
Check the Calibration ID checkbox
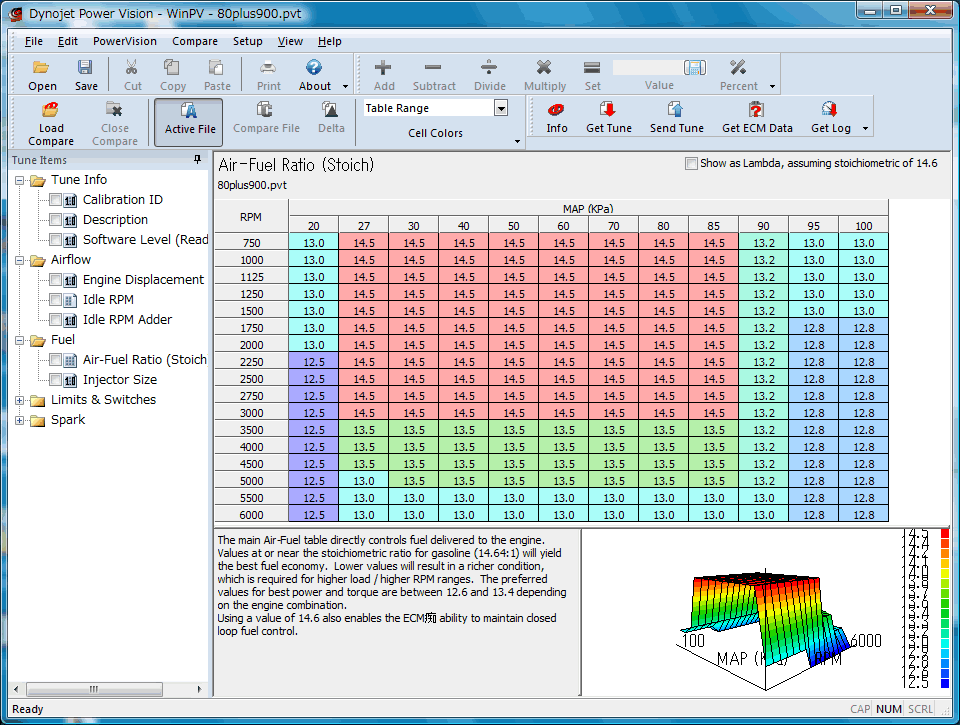coord(56,200)
